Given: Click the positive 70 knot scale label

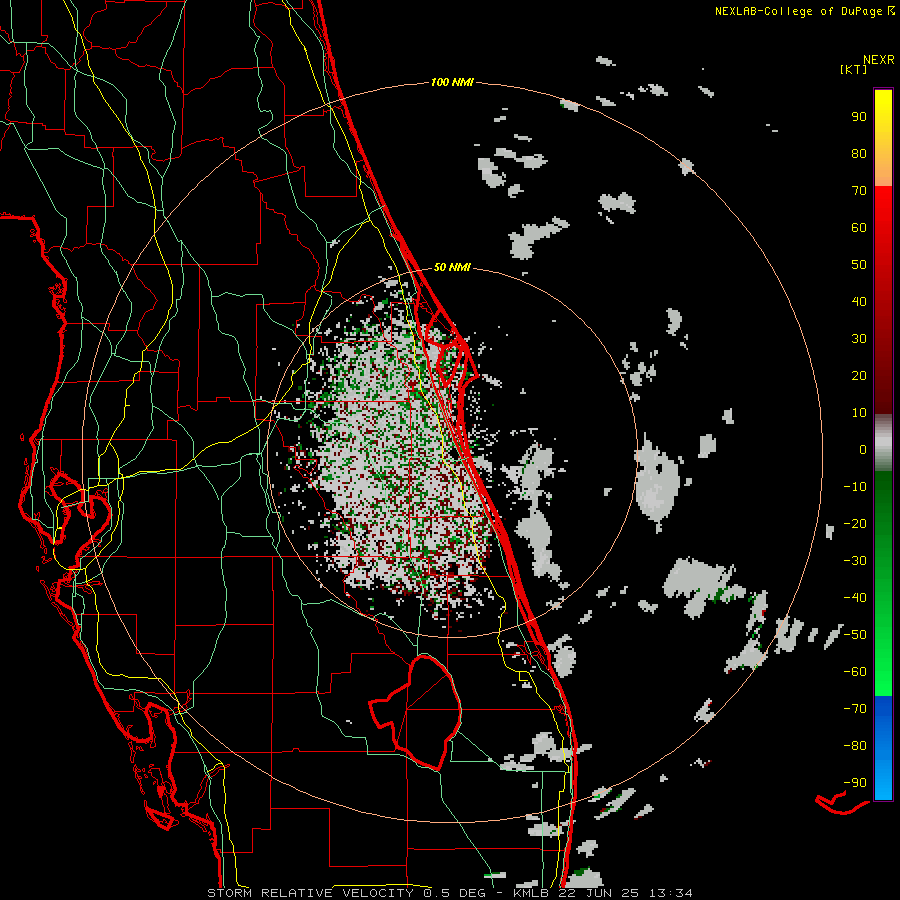Looking at the screenshot, I should (859, 191).
